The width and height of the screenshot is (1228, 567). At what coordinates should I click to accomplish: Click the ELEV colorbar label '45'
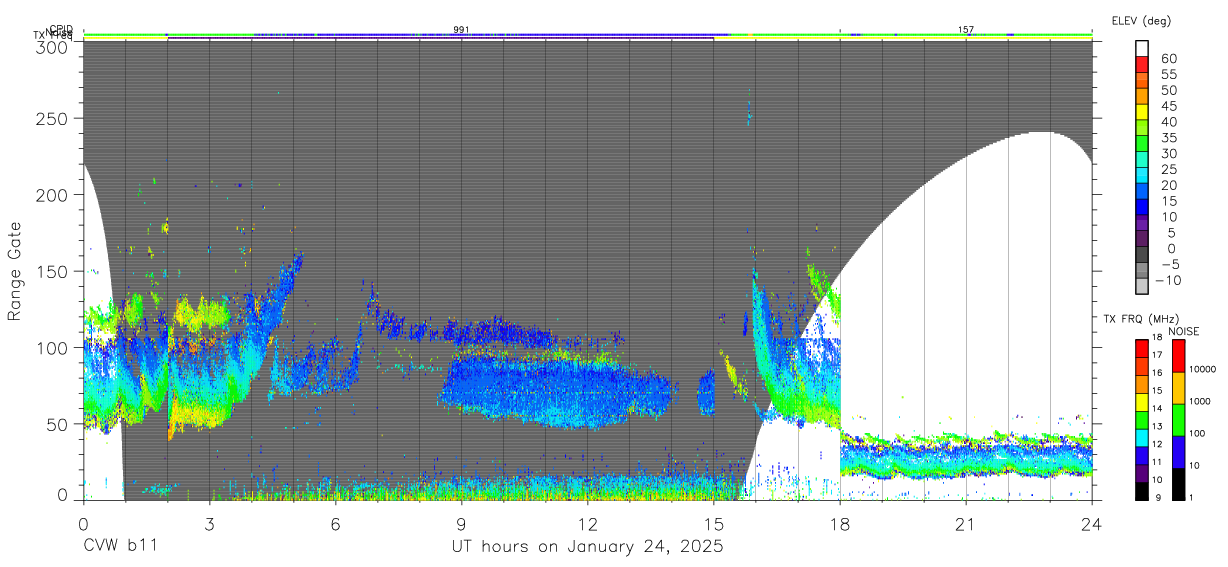(1169, 106)
